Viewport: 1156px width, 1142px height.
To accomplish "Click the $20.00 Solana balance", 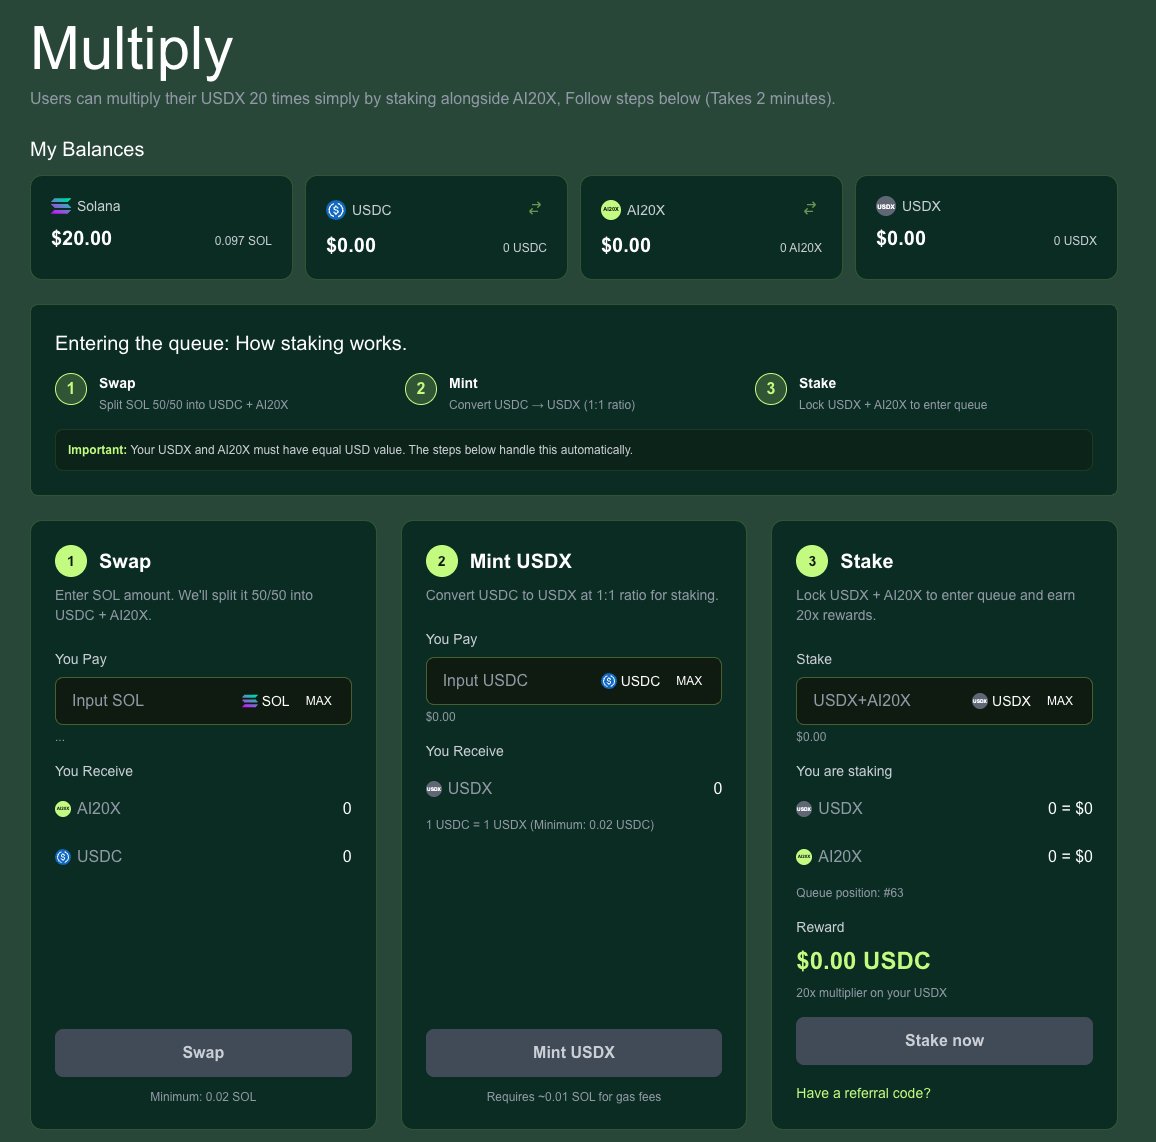I will click(81, 238).
